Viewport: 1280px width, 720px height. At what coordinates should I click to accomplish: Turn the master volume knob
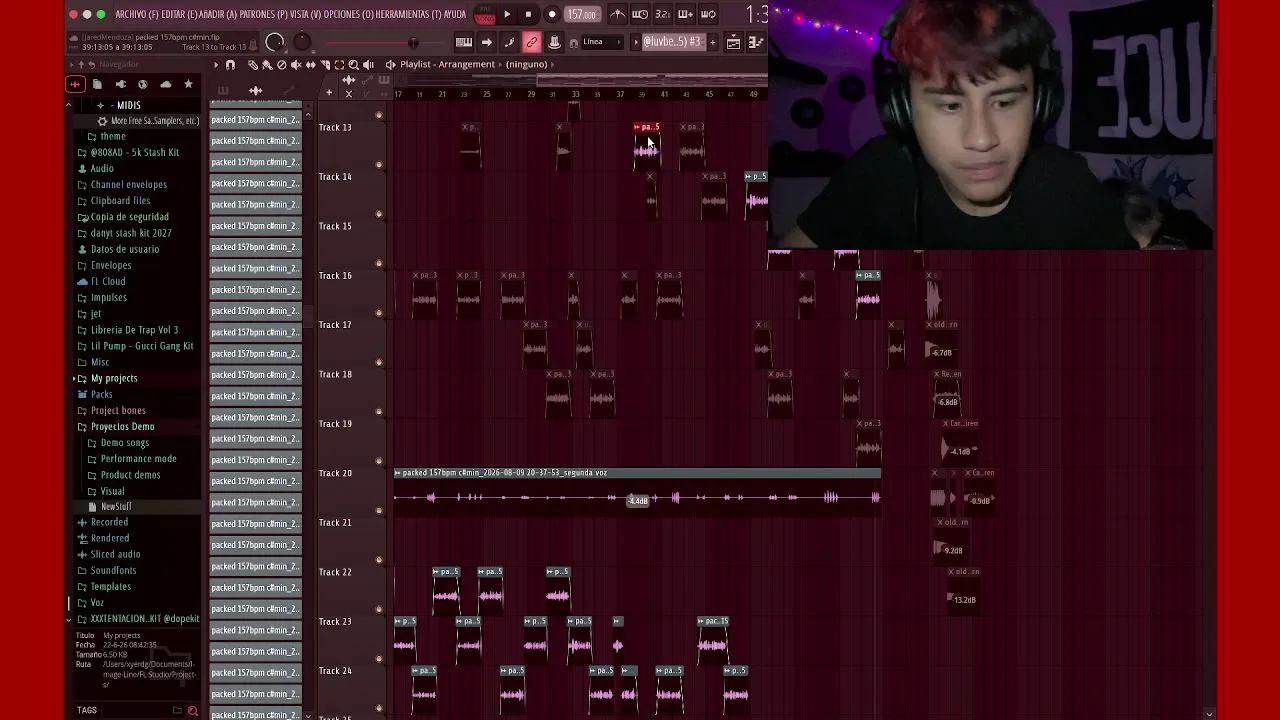point(275,42)
